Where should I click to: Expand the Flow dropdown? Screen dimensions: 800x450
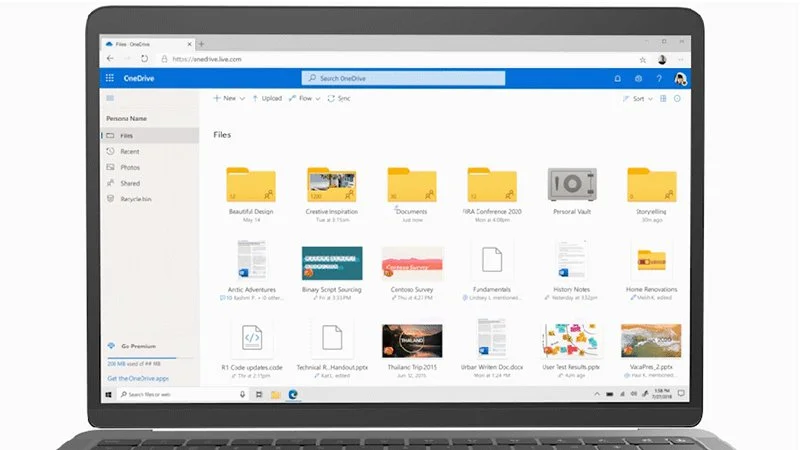305,98
